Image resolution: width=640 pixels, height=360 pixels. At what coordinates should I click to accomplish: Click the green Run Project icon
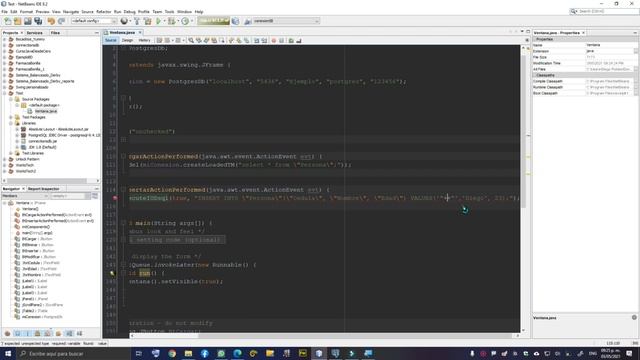click(x=158, y=21)
